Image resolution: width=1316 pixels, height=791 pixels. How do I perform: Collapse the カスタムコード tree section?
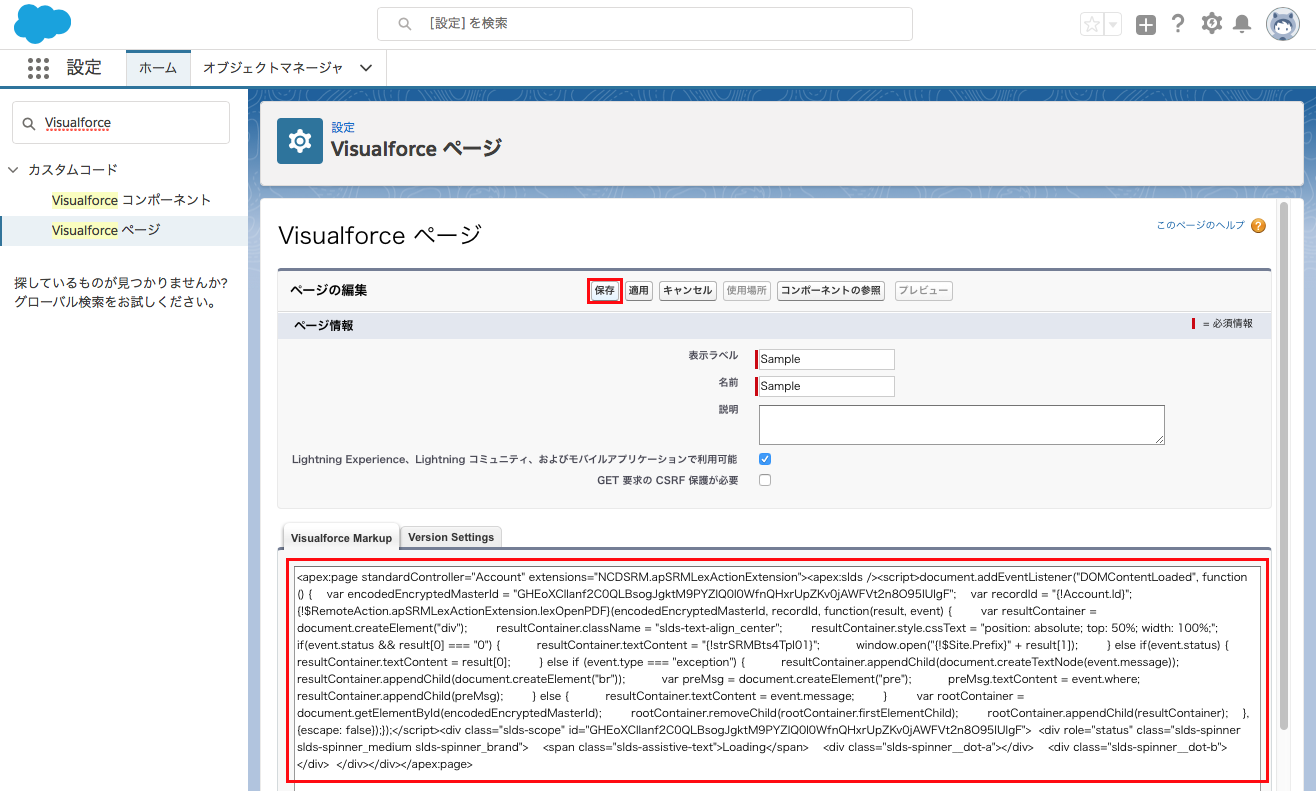[14, 170]
